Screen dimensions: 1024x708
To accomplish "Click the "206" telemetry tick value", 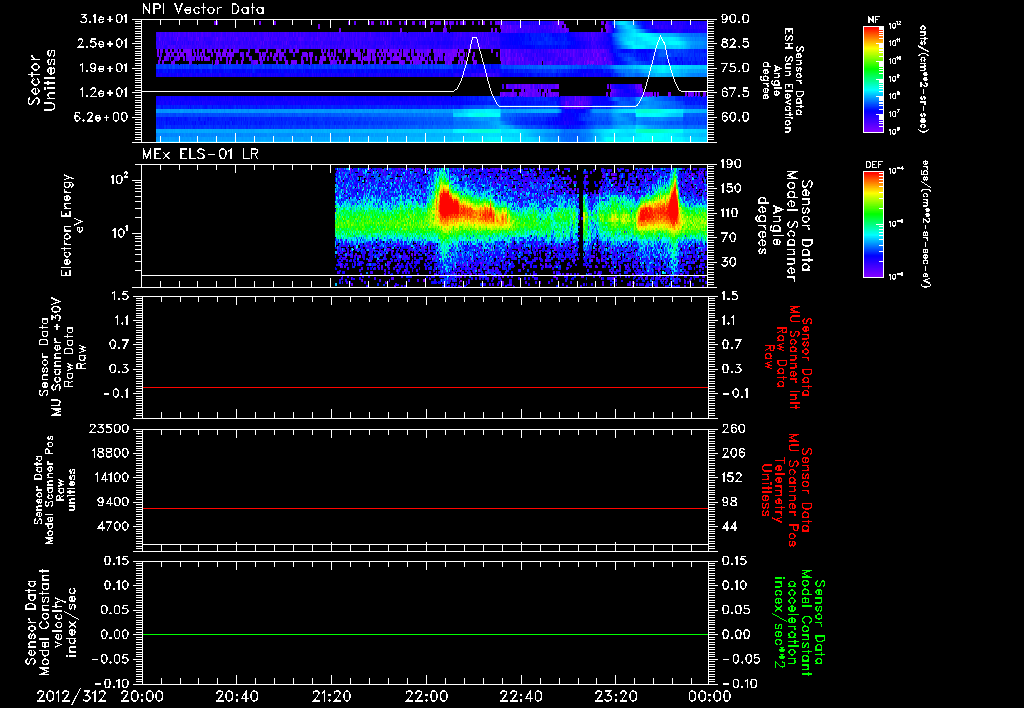I will (732, 453).
